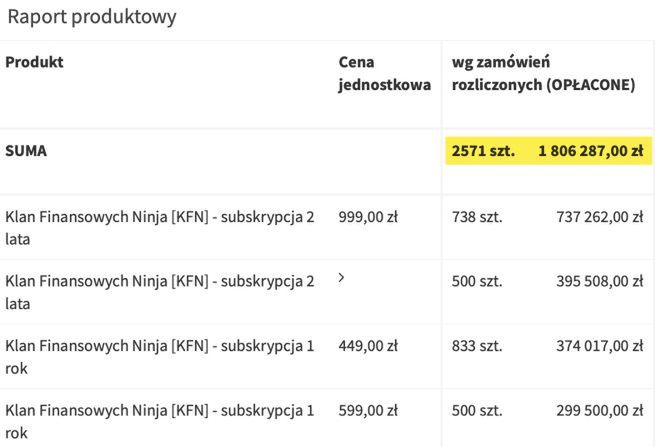Click the '395 508,00 zł' amount

point(600,282)
